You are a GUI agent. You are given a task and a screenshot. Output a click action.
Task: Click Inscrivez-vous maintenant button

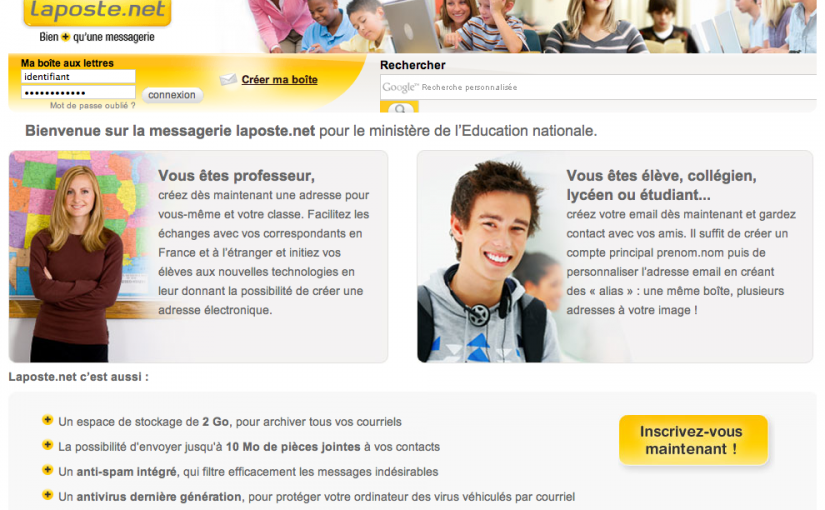pyautogui.click(x=693, y=440)
